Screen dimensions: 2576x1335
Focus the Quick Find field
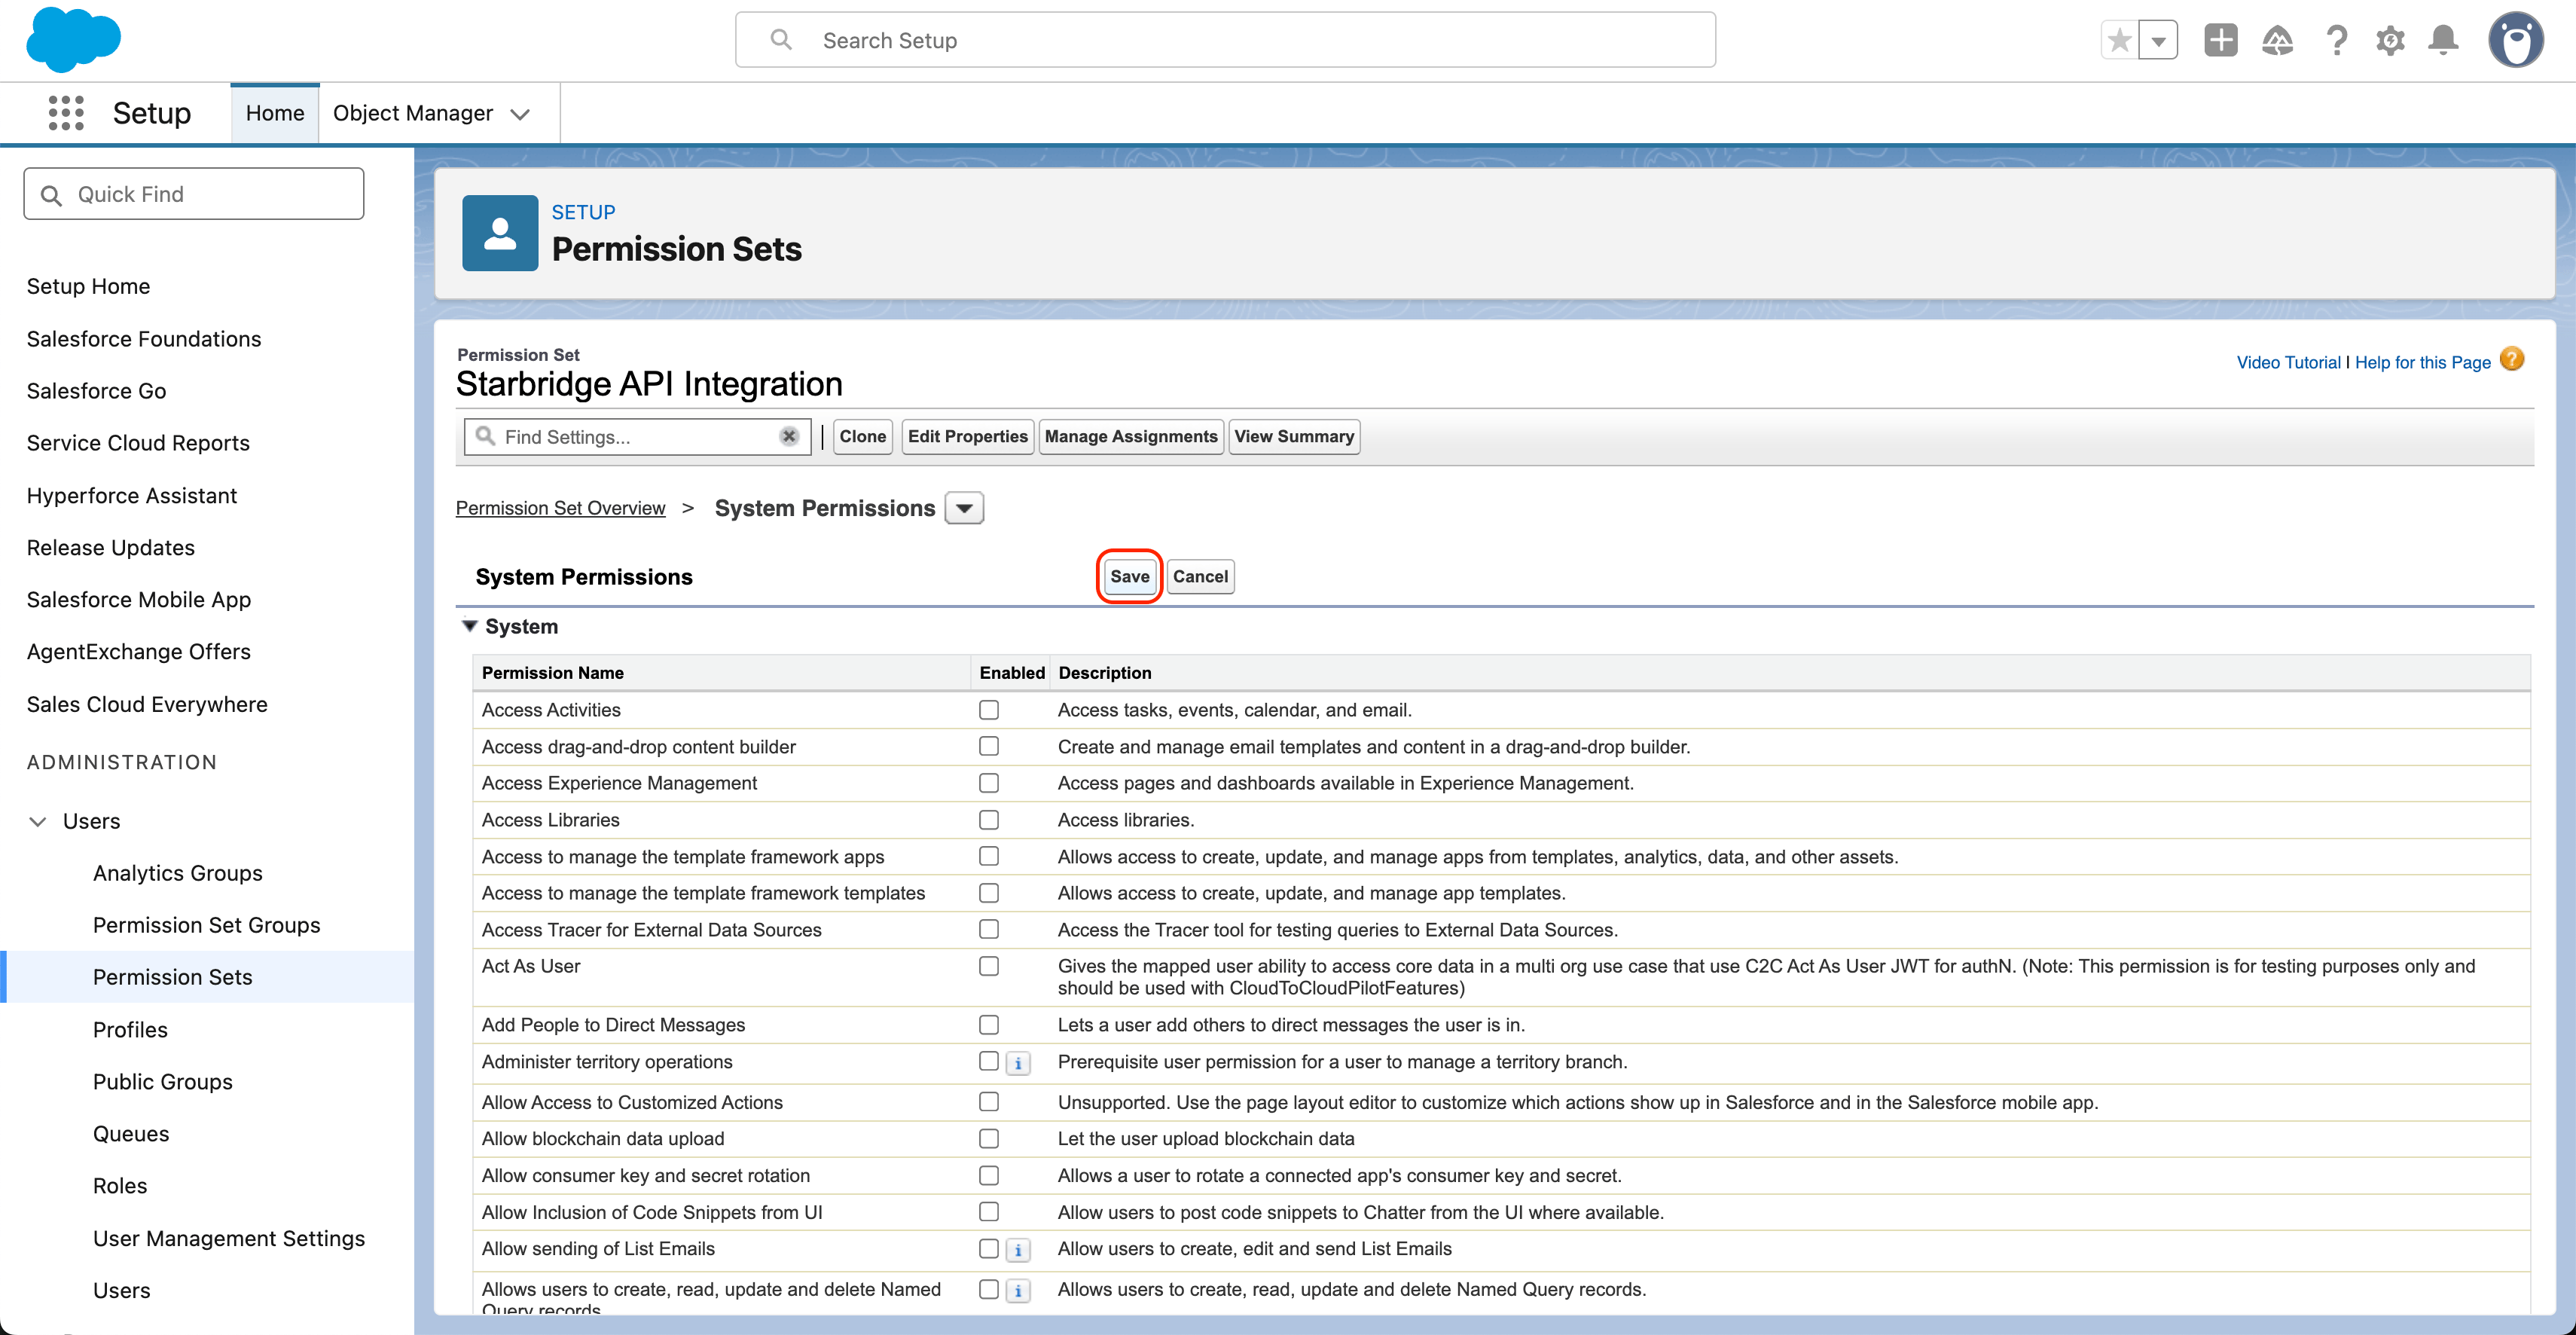[x=194, y=194]
